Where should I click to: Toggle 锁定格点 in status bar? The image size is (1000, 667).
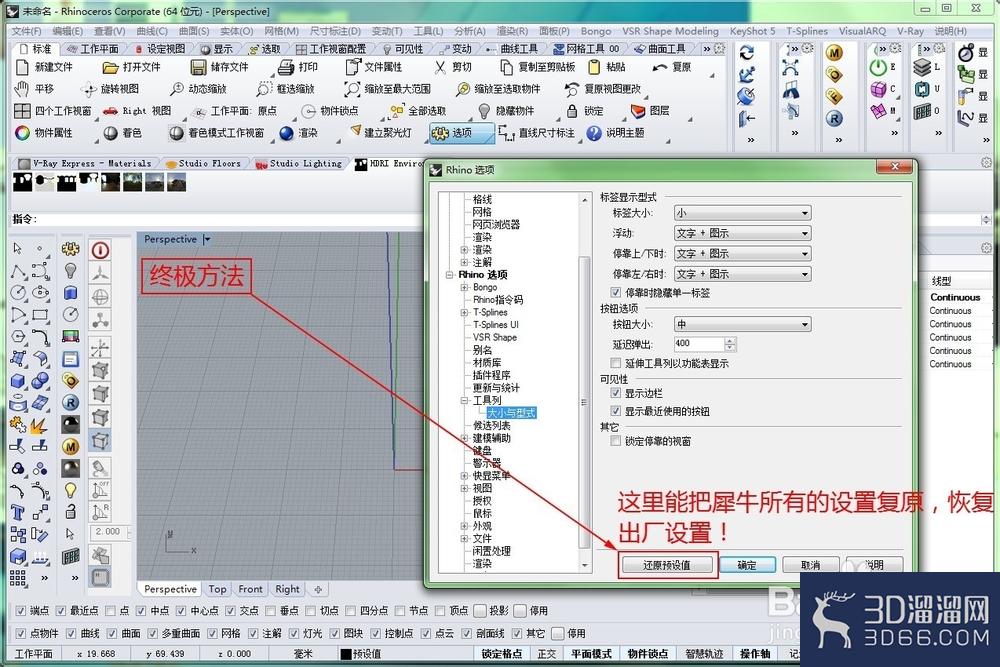[503, 654]
